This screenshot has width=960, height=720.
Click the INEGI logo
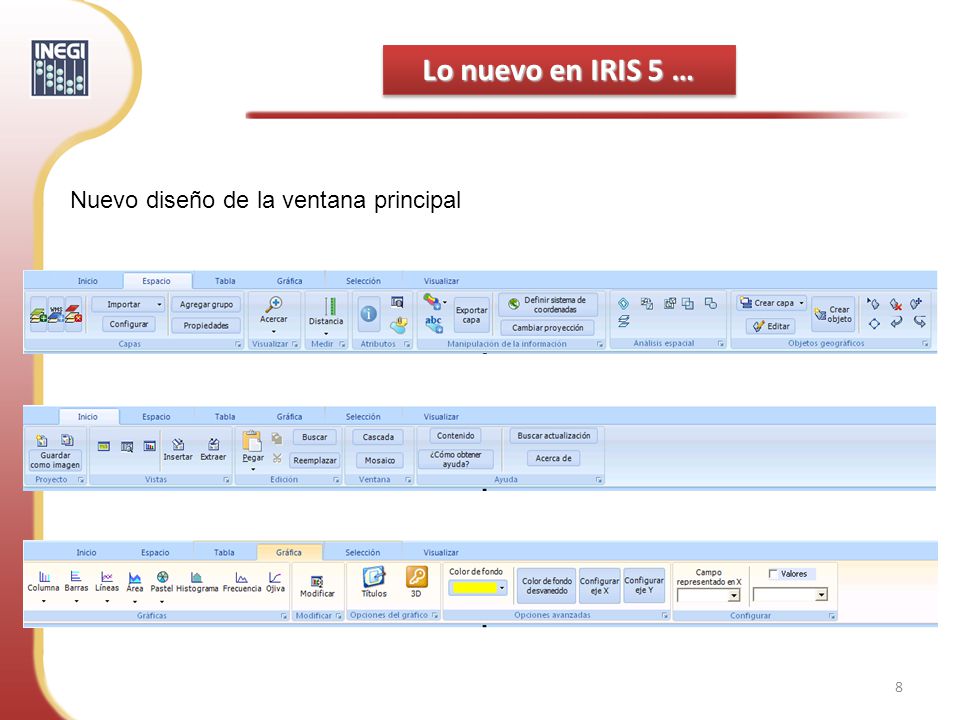60,68
